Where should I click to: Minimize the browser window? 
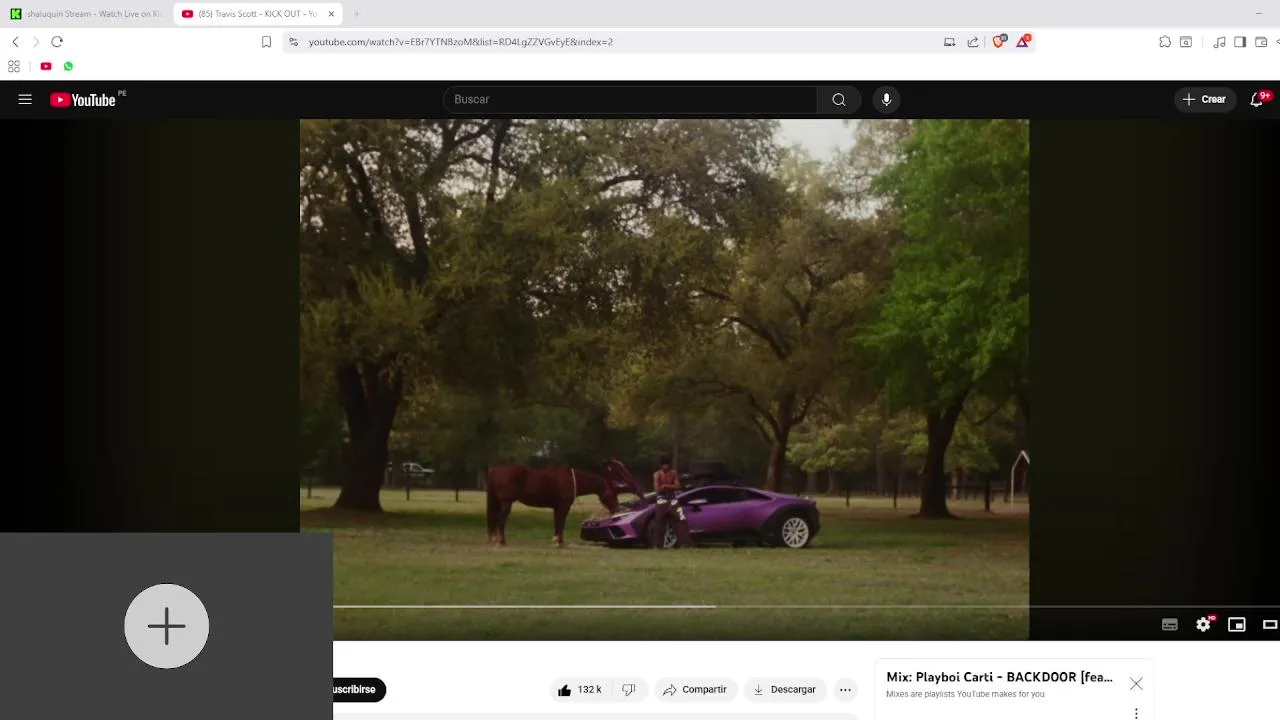click(1258, 13)
